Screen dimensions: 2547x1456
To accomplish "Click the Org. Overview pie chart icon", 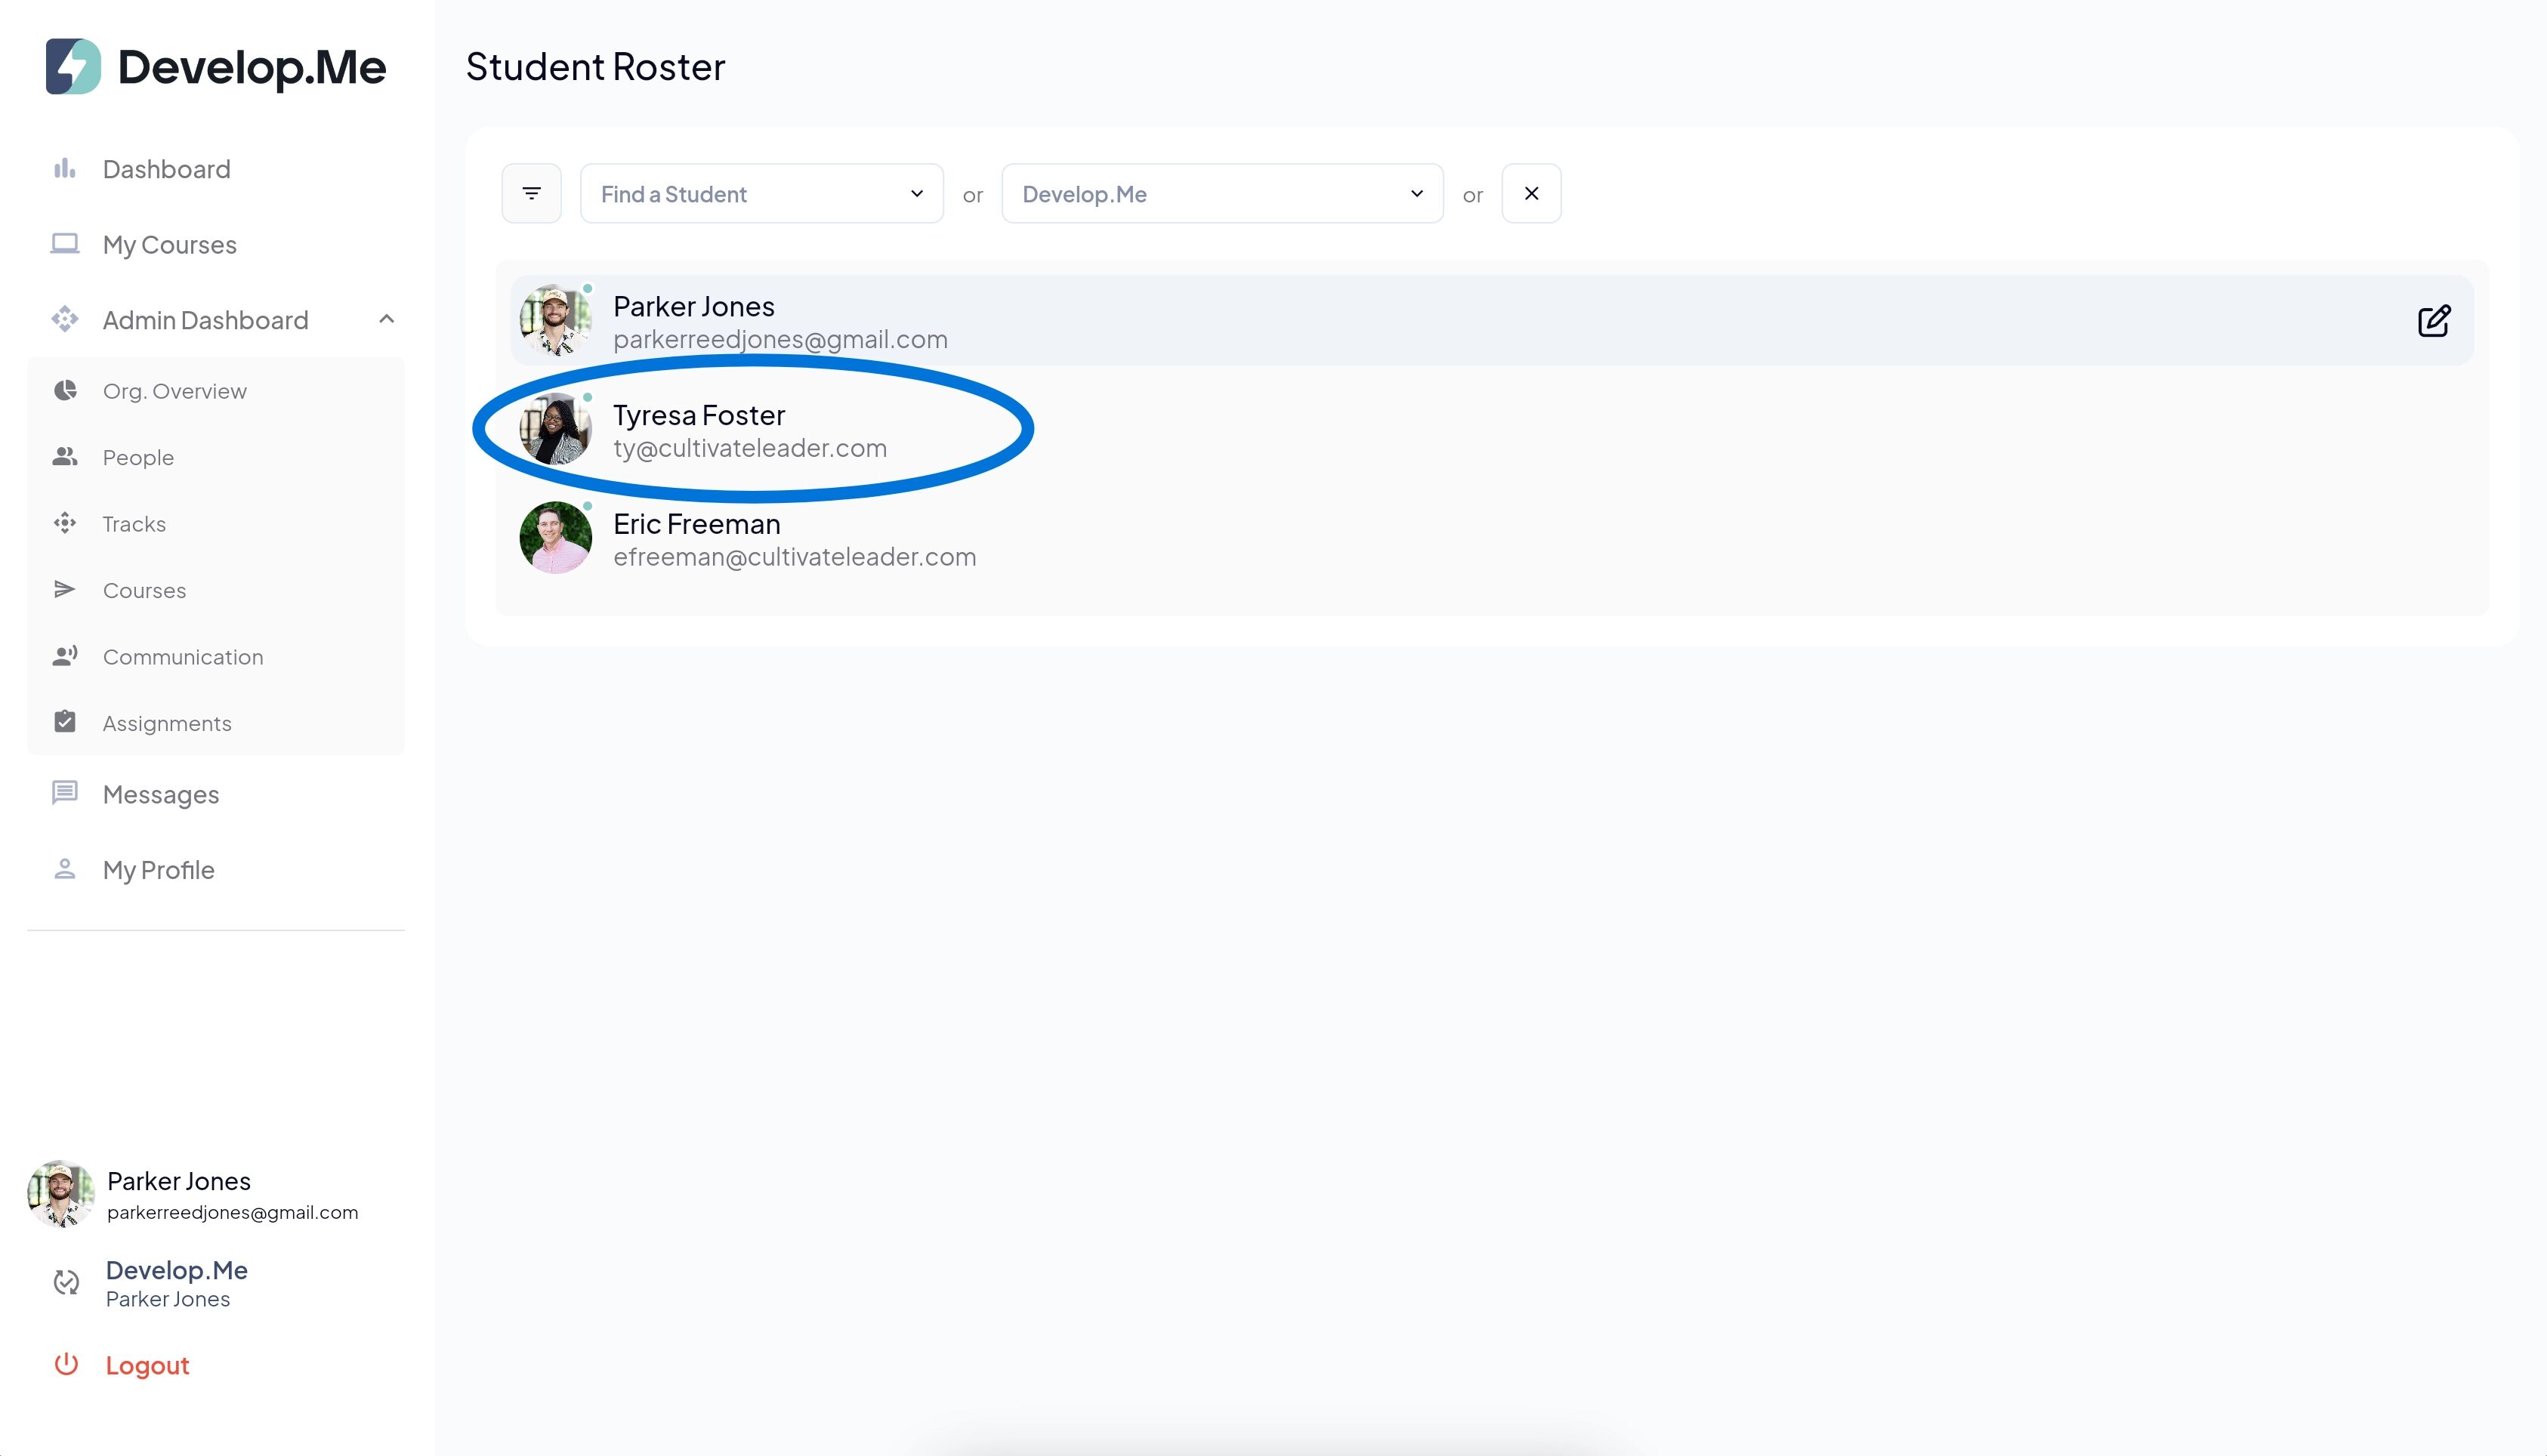I will click(65, 391).
